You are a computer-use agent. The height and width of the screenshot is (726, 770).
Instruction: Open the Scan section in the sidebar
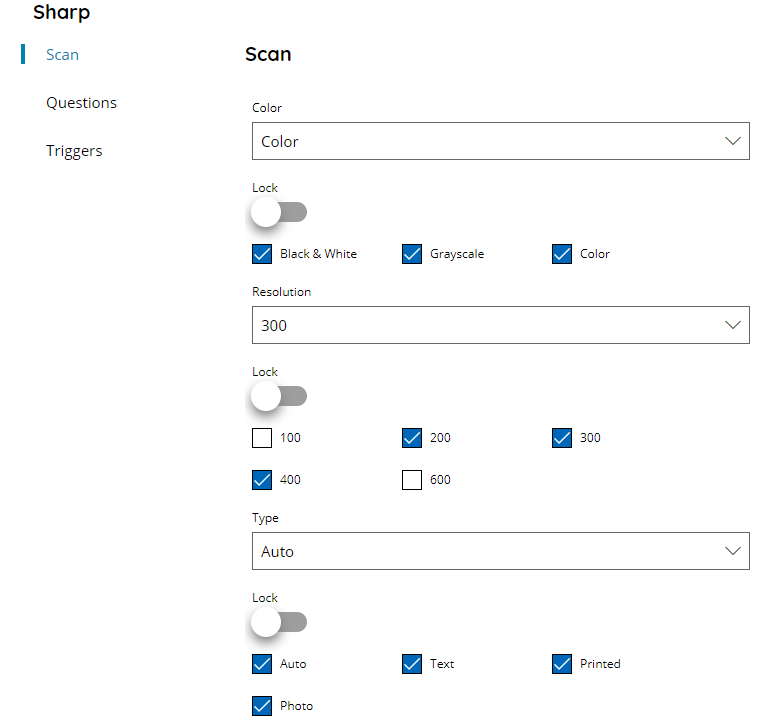[x=62, y=55]
